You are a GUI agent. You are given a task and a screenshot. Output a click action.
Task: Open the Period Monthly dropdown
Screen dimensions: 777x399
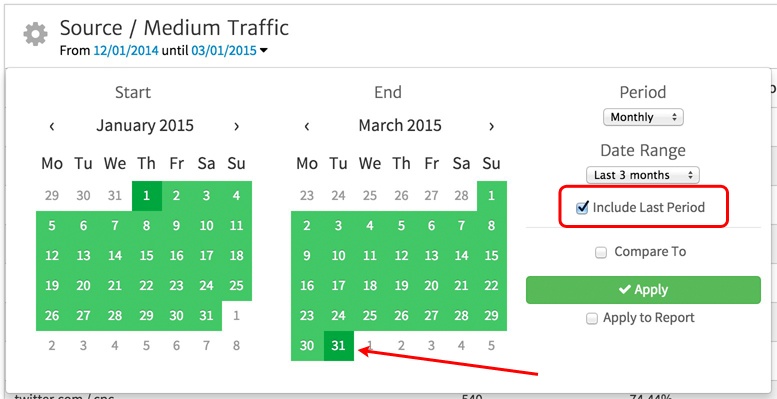point(643,117)
